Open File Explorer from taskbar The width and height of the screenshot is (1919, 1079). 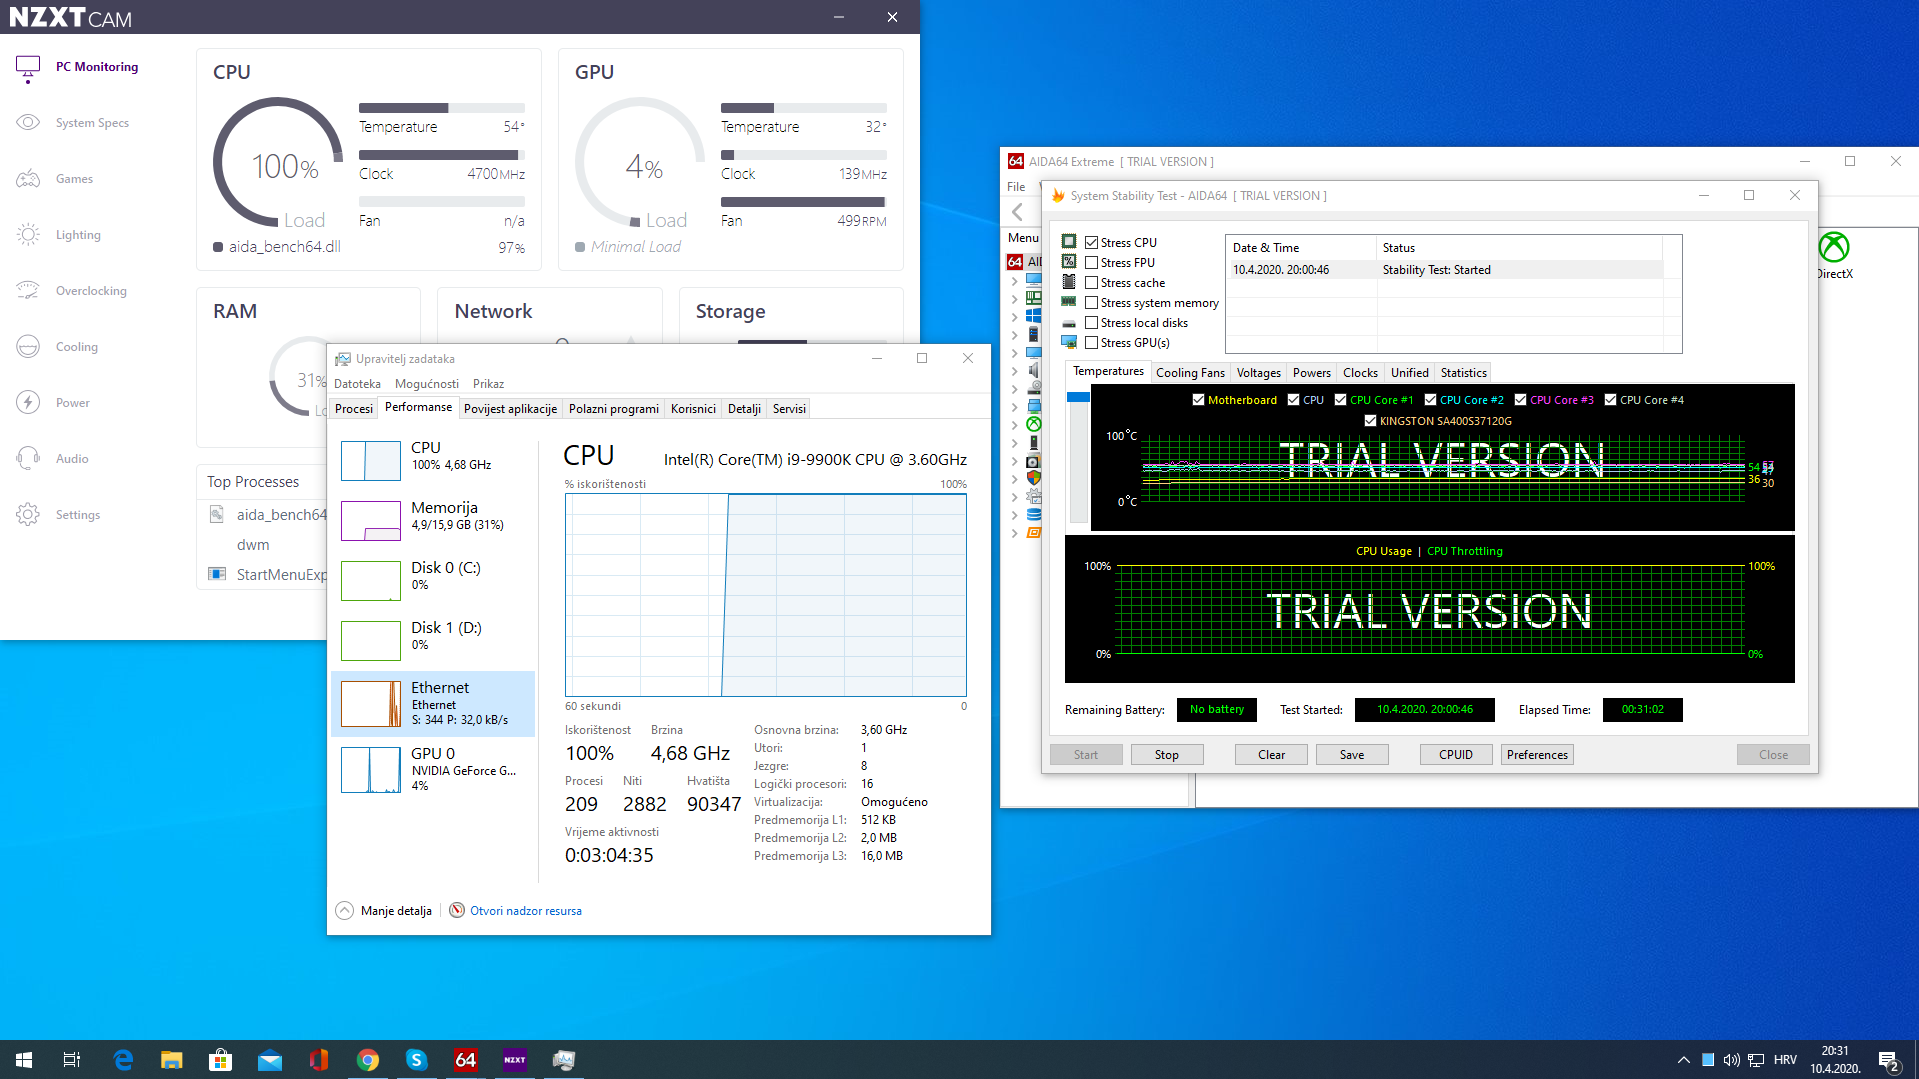[172, 1060]
